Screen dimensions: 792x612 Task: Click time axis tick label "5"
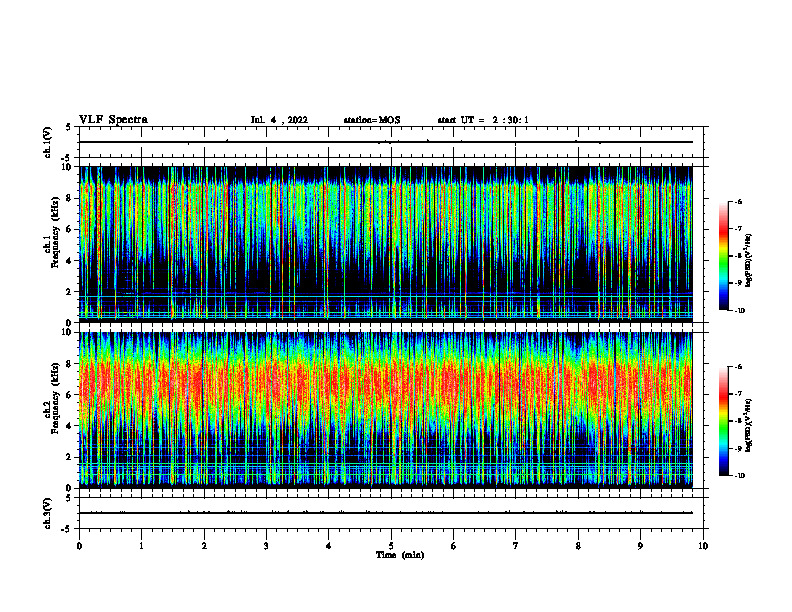(391, 546)
